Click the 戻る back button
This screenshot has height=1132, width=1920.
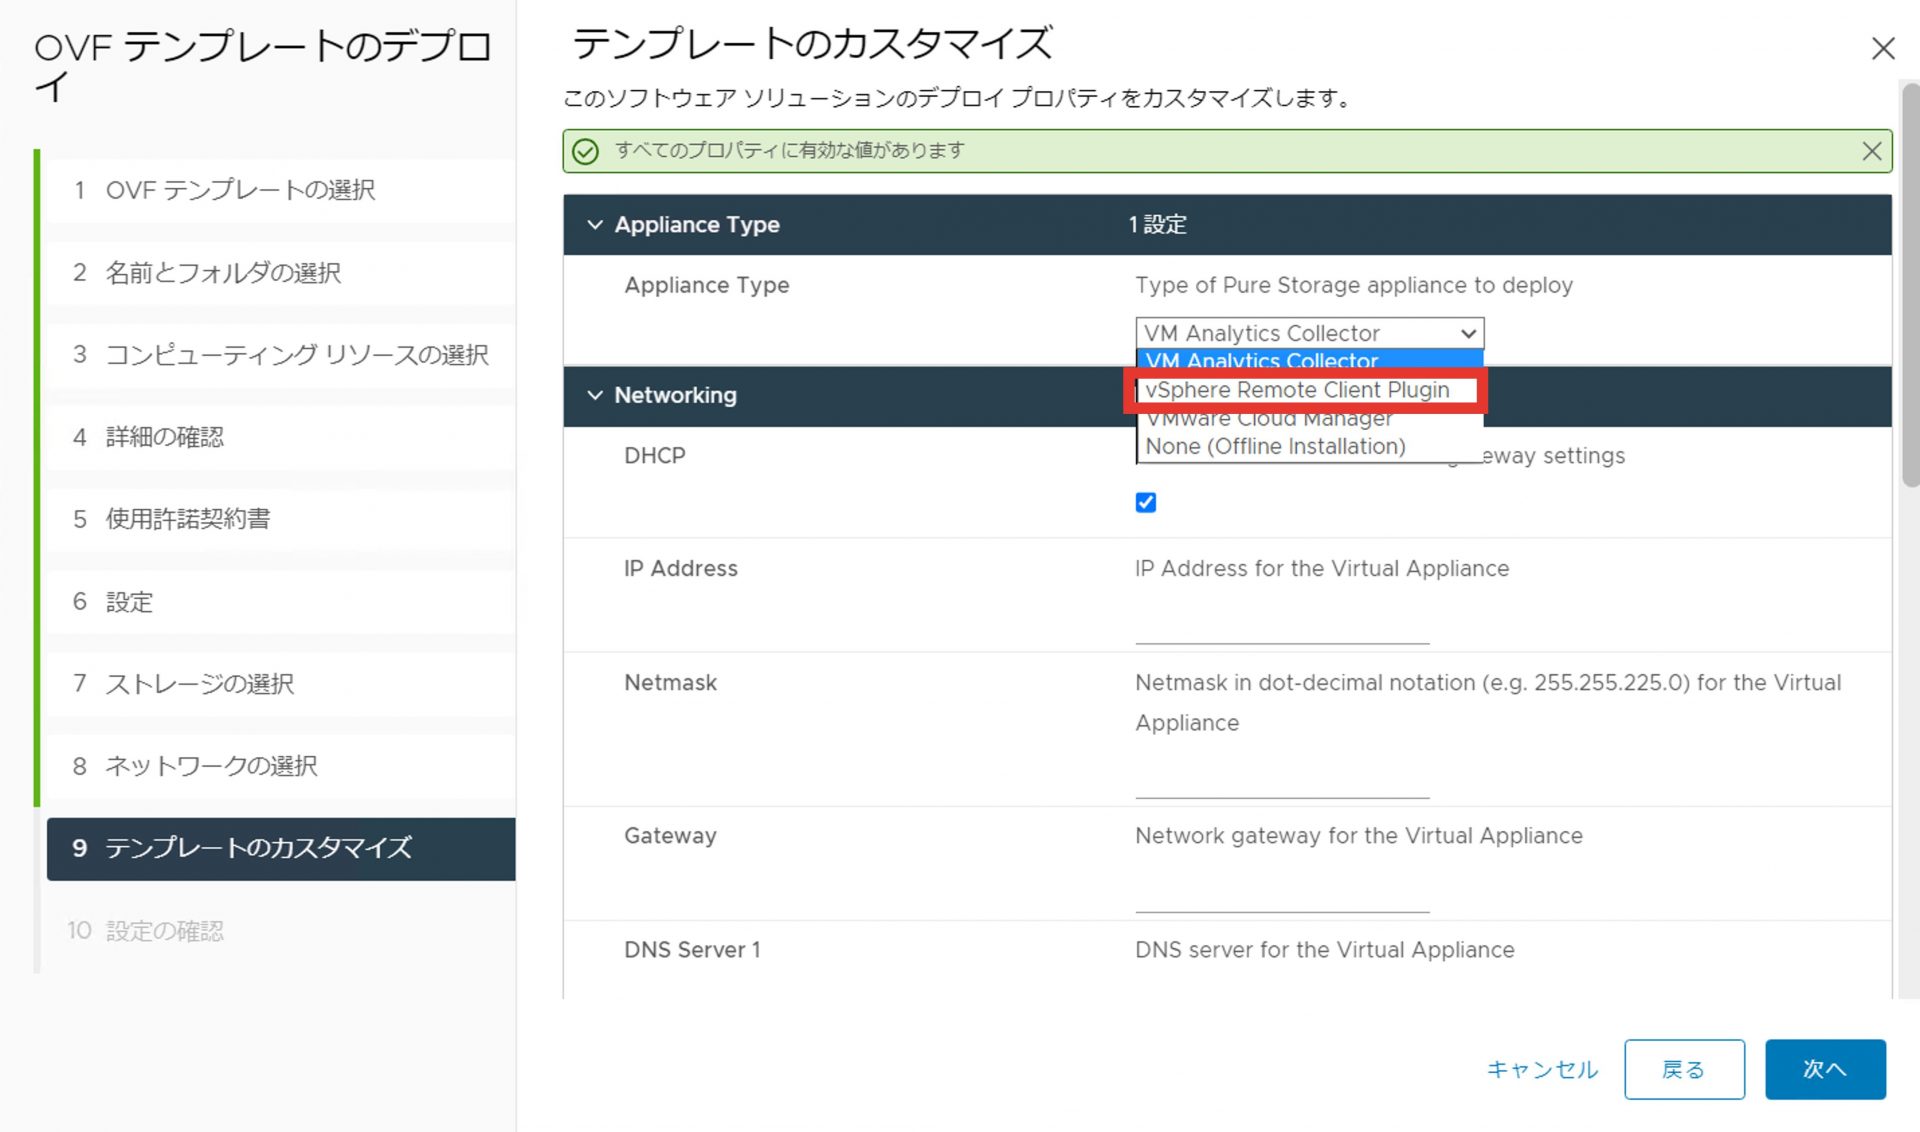[1684, 1069]
